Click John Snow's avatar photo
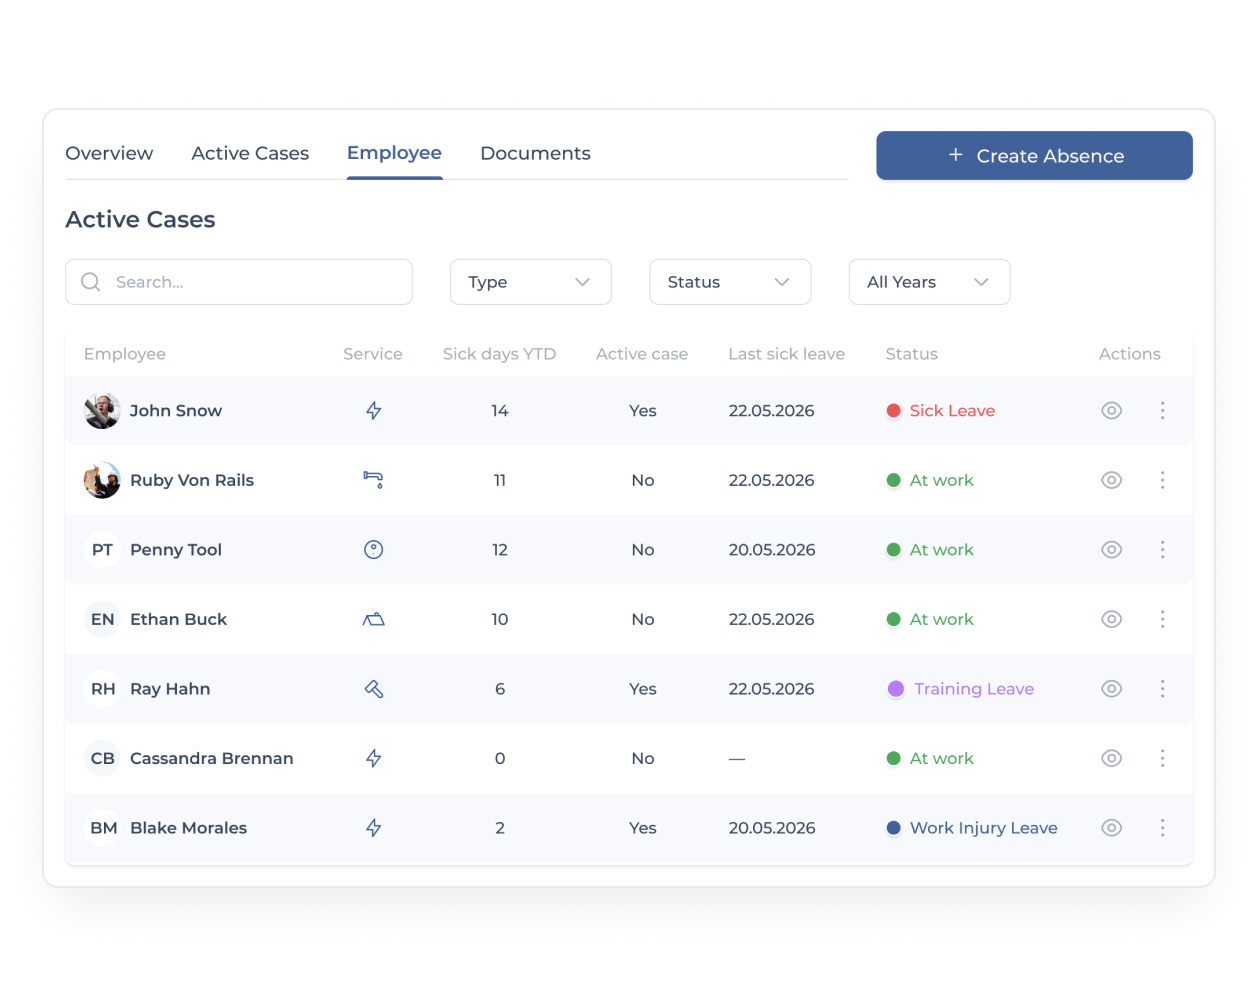 pos(102,411)
